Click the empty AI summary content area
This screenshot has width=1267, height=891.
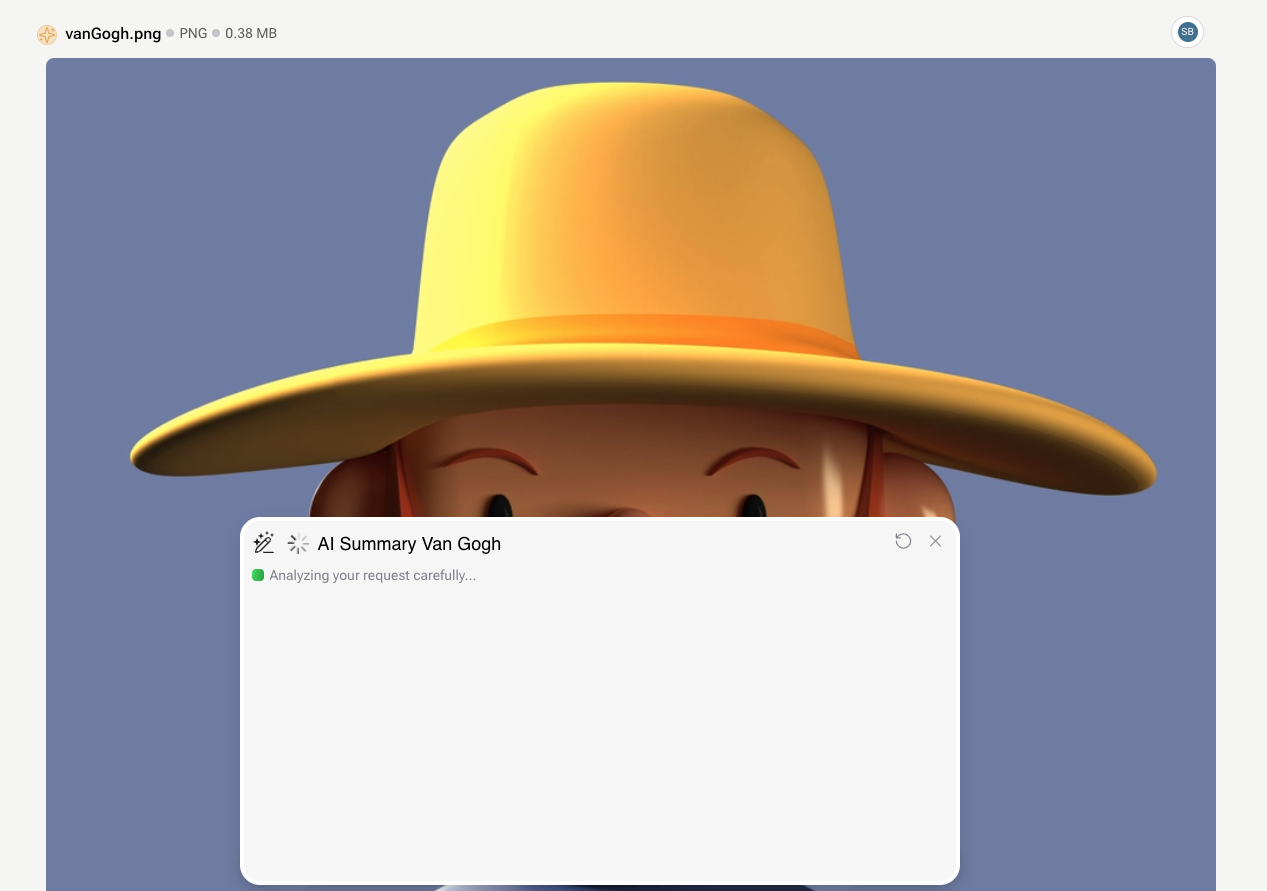[x=600, y=730]
